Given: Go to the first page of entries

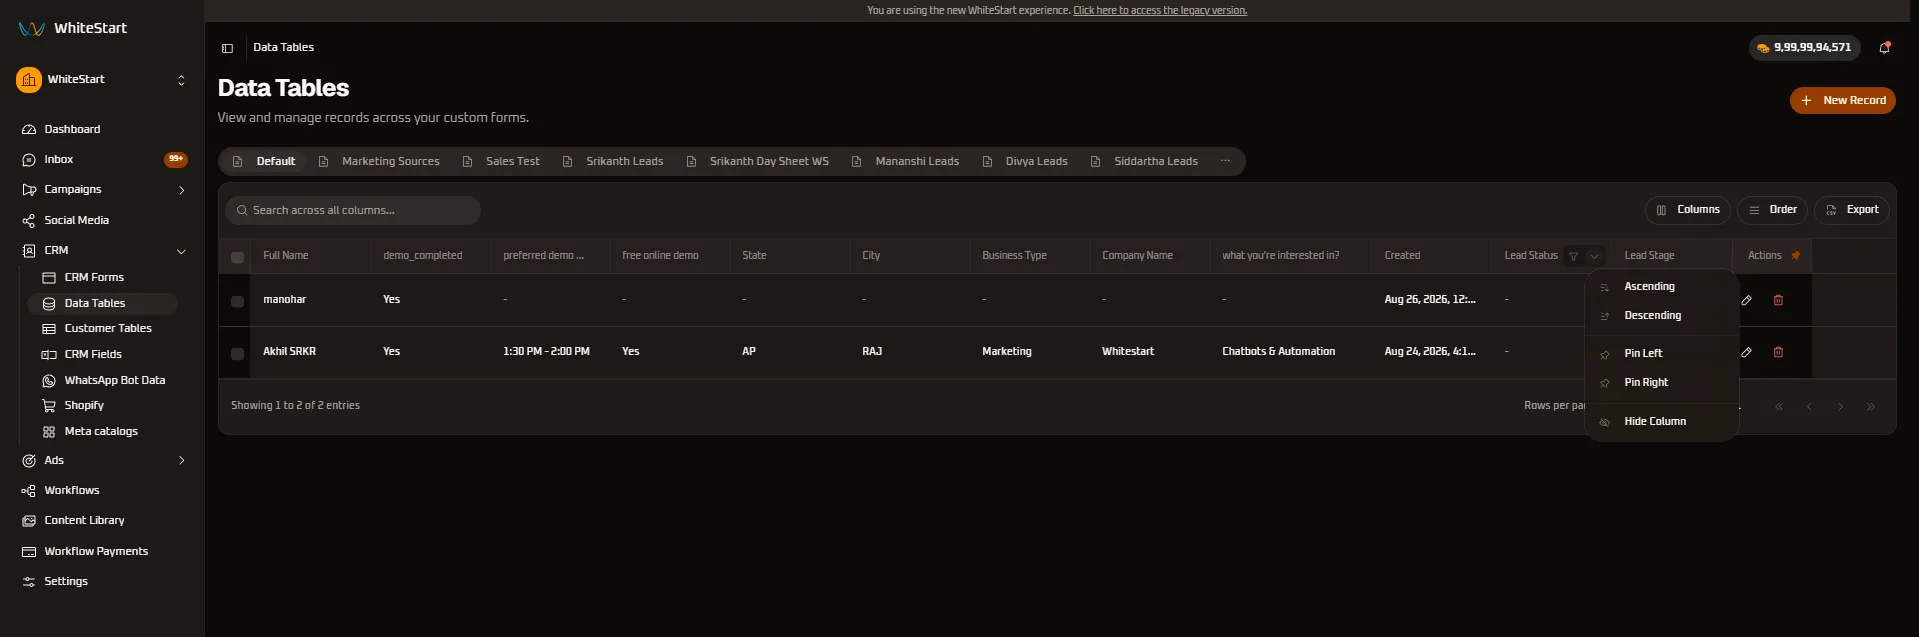Looking at the screenshot, I should tap(1779, 406).
